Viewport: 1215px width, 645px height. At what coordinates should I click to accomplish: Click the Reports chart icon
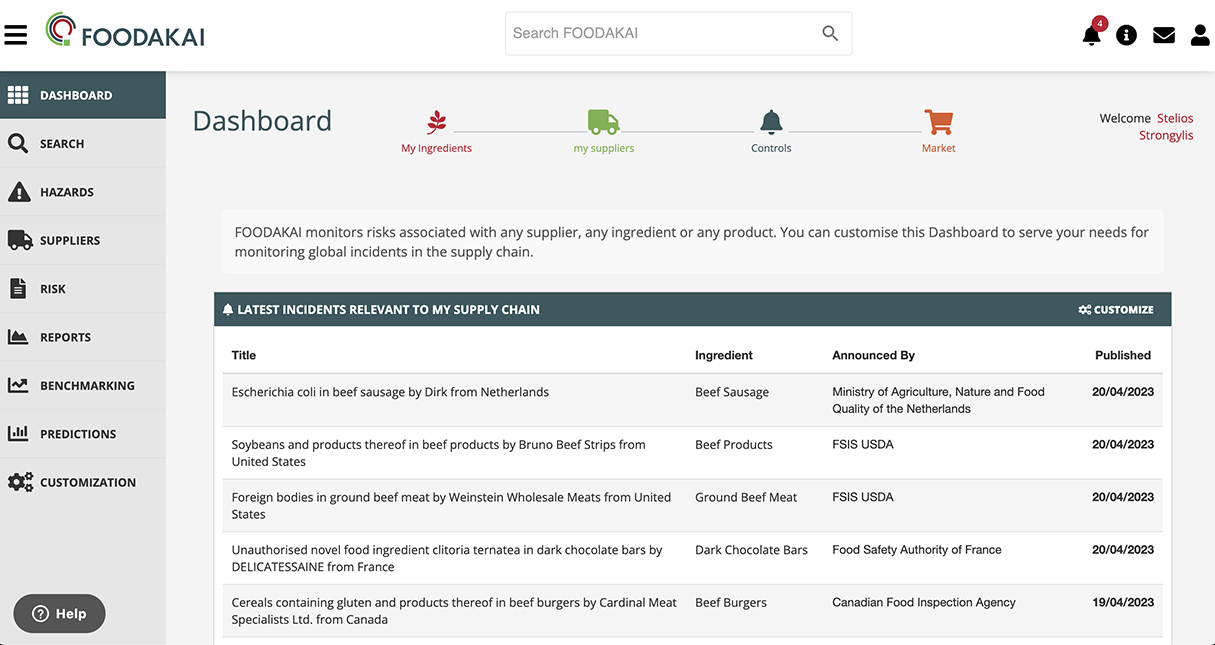pyautogui.click(x=18, y=337)
